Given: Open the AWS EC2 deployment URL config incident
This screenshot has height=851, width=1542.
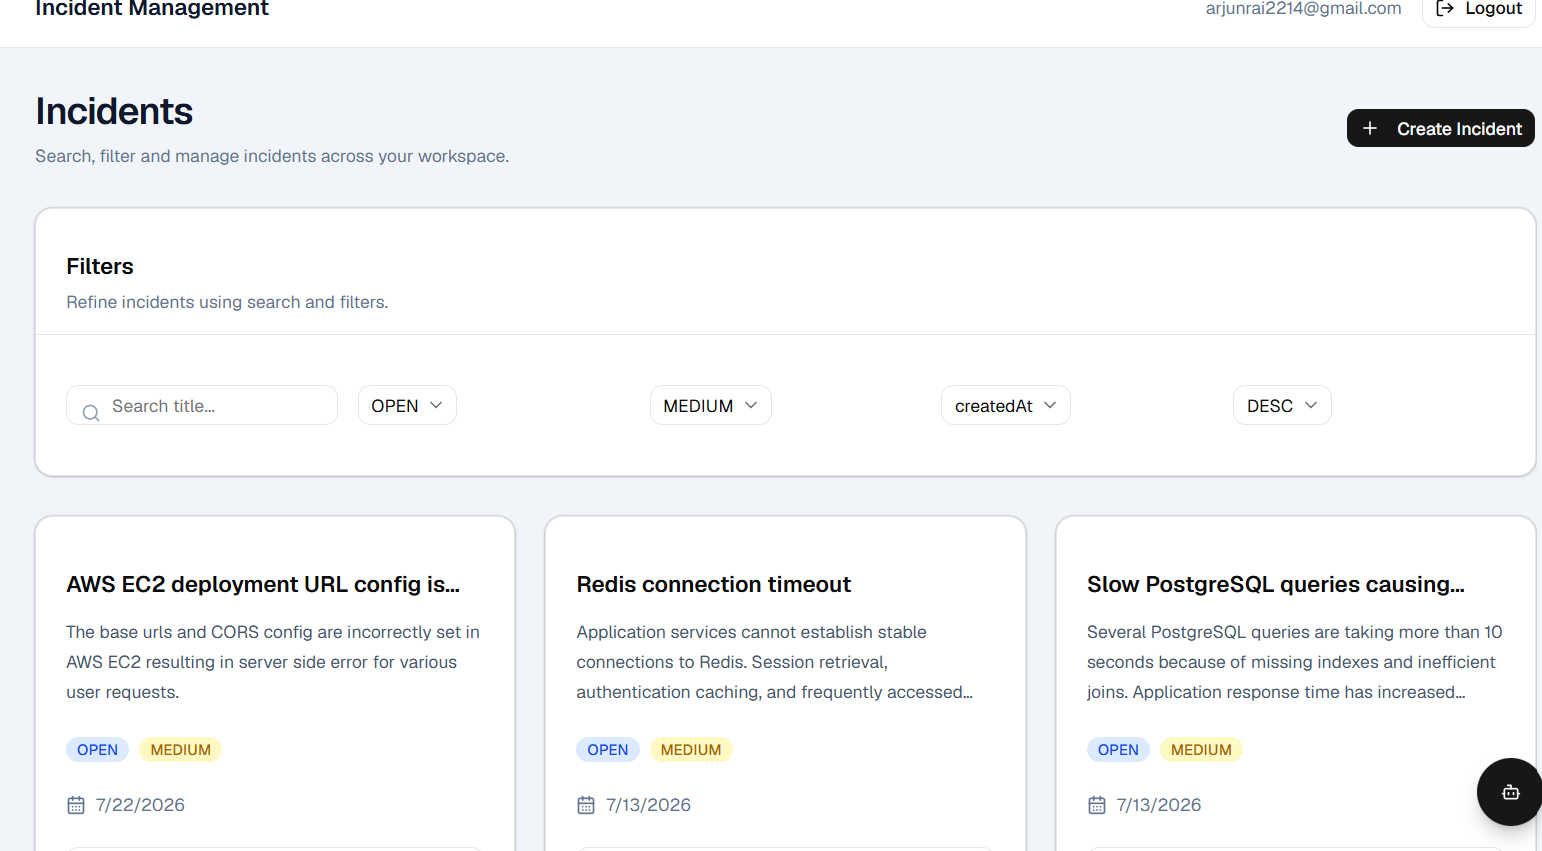Looking at the screenshot, I should 263,584.
